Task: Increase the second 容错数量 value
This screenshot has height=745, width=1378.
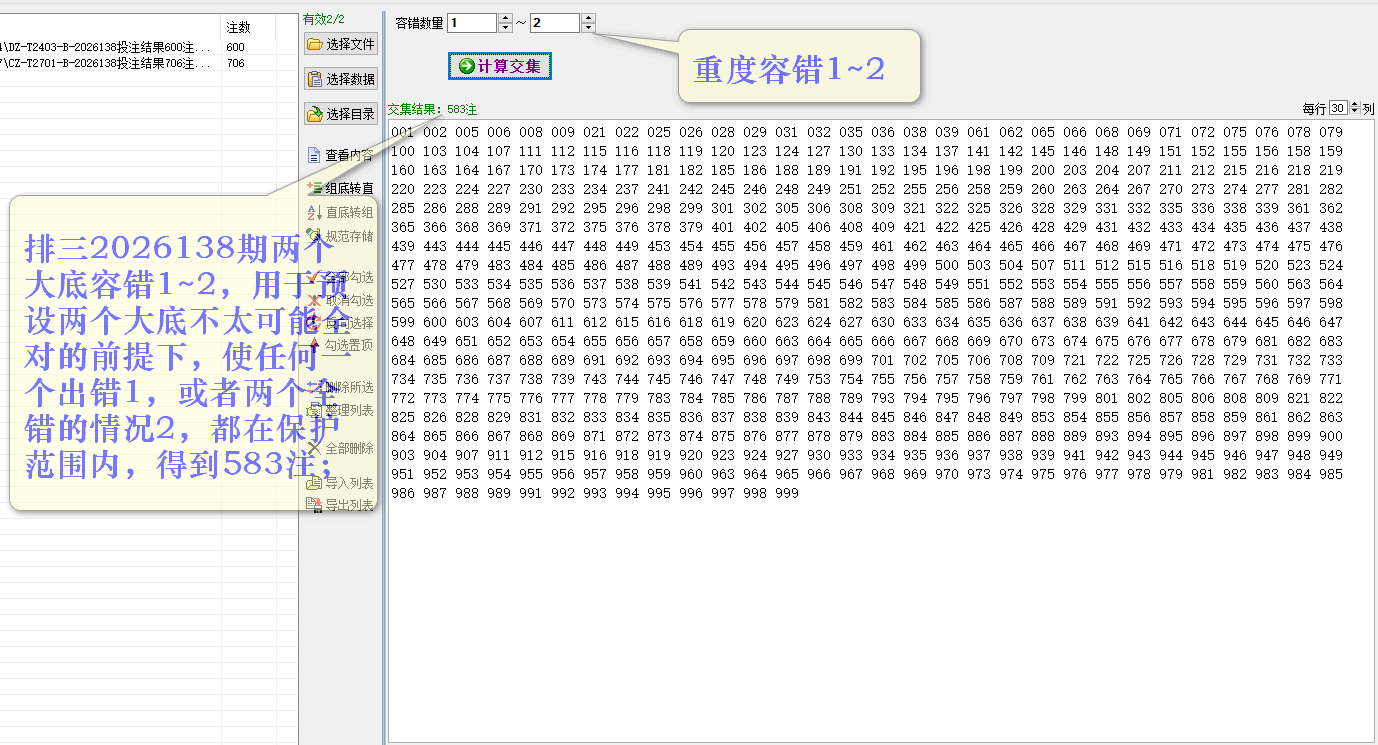Action: (x=588, y=17)
